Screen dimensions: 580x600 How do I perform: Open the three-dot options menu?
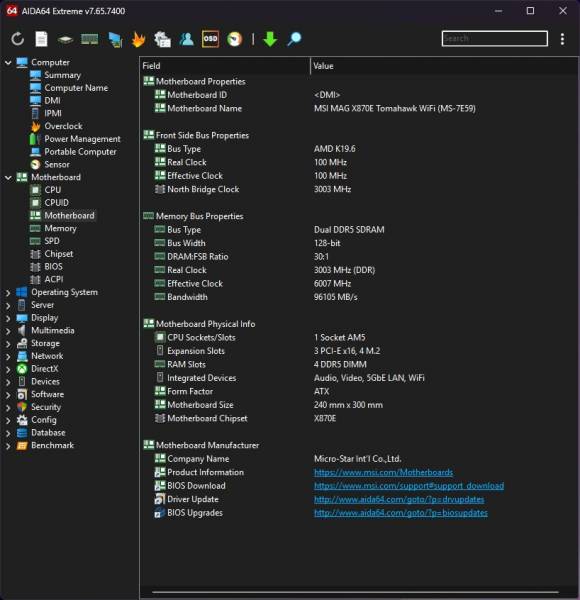562,39
